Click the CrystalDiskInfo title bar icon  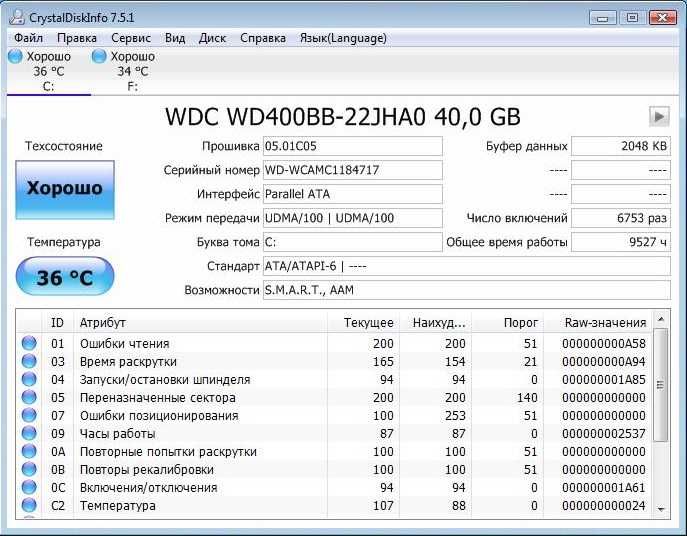pos(17,18)
